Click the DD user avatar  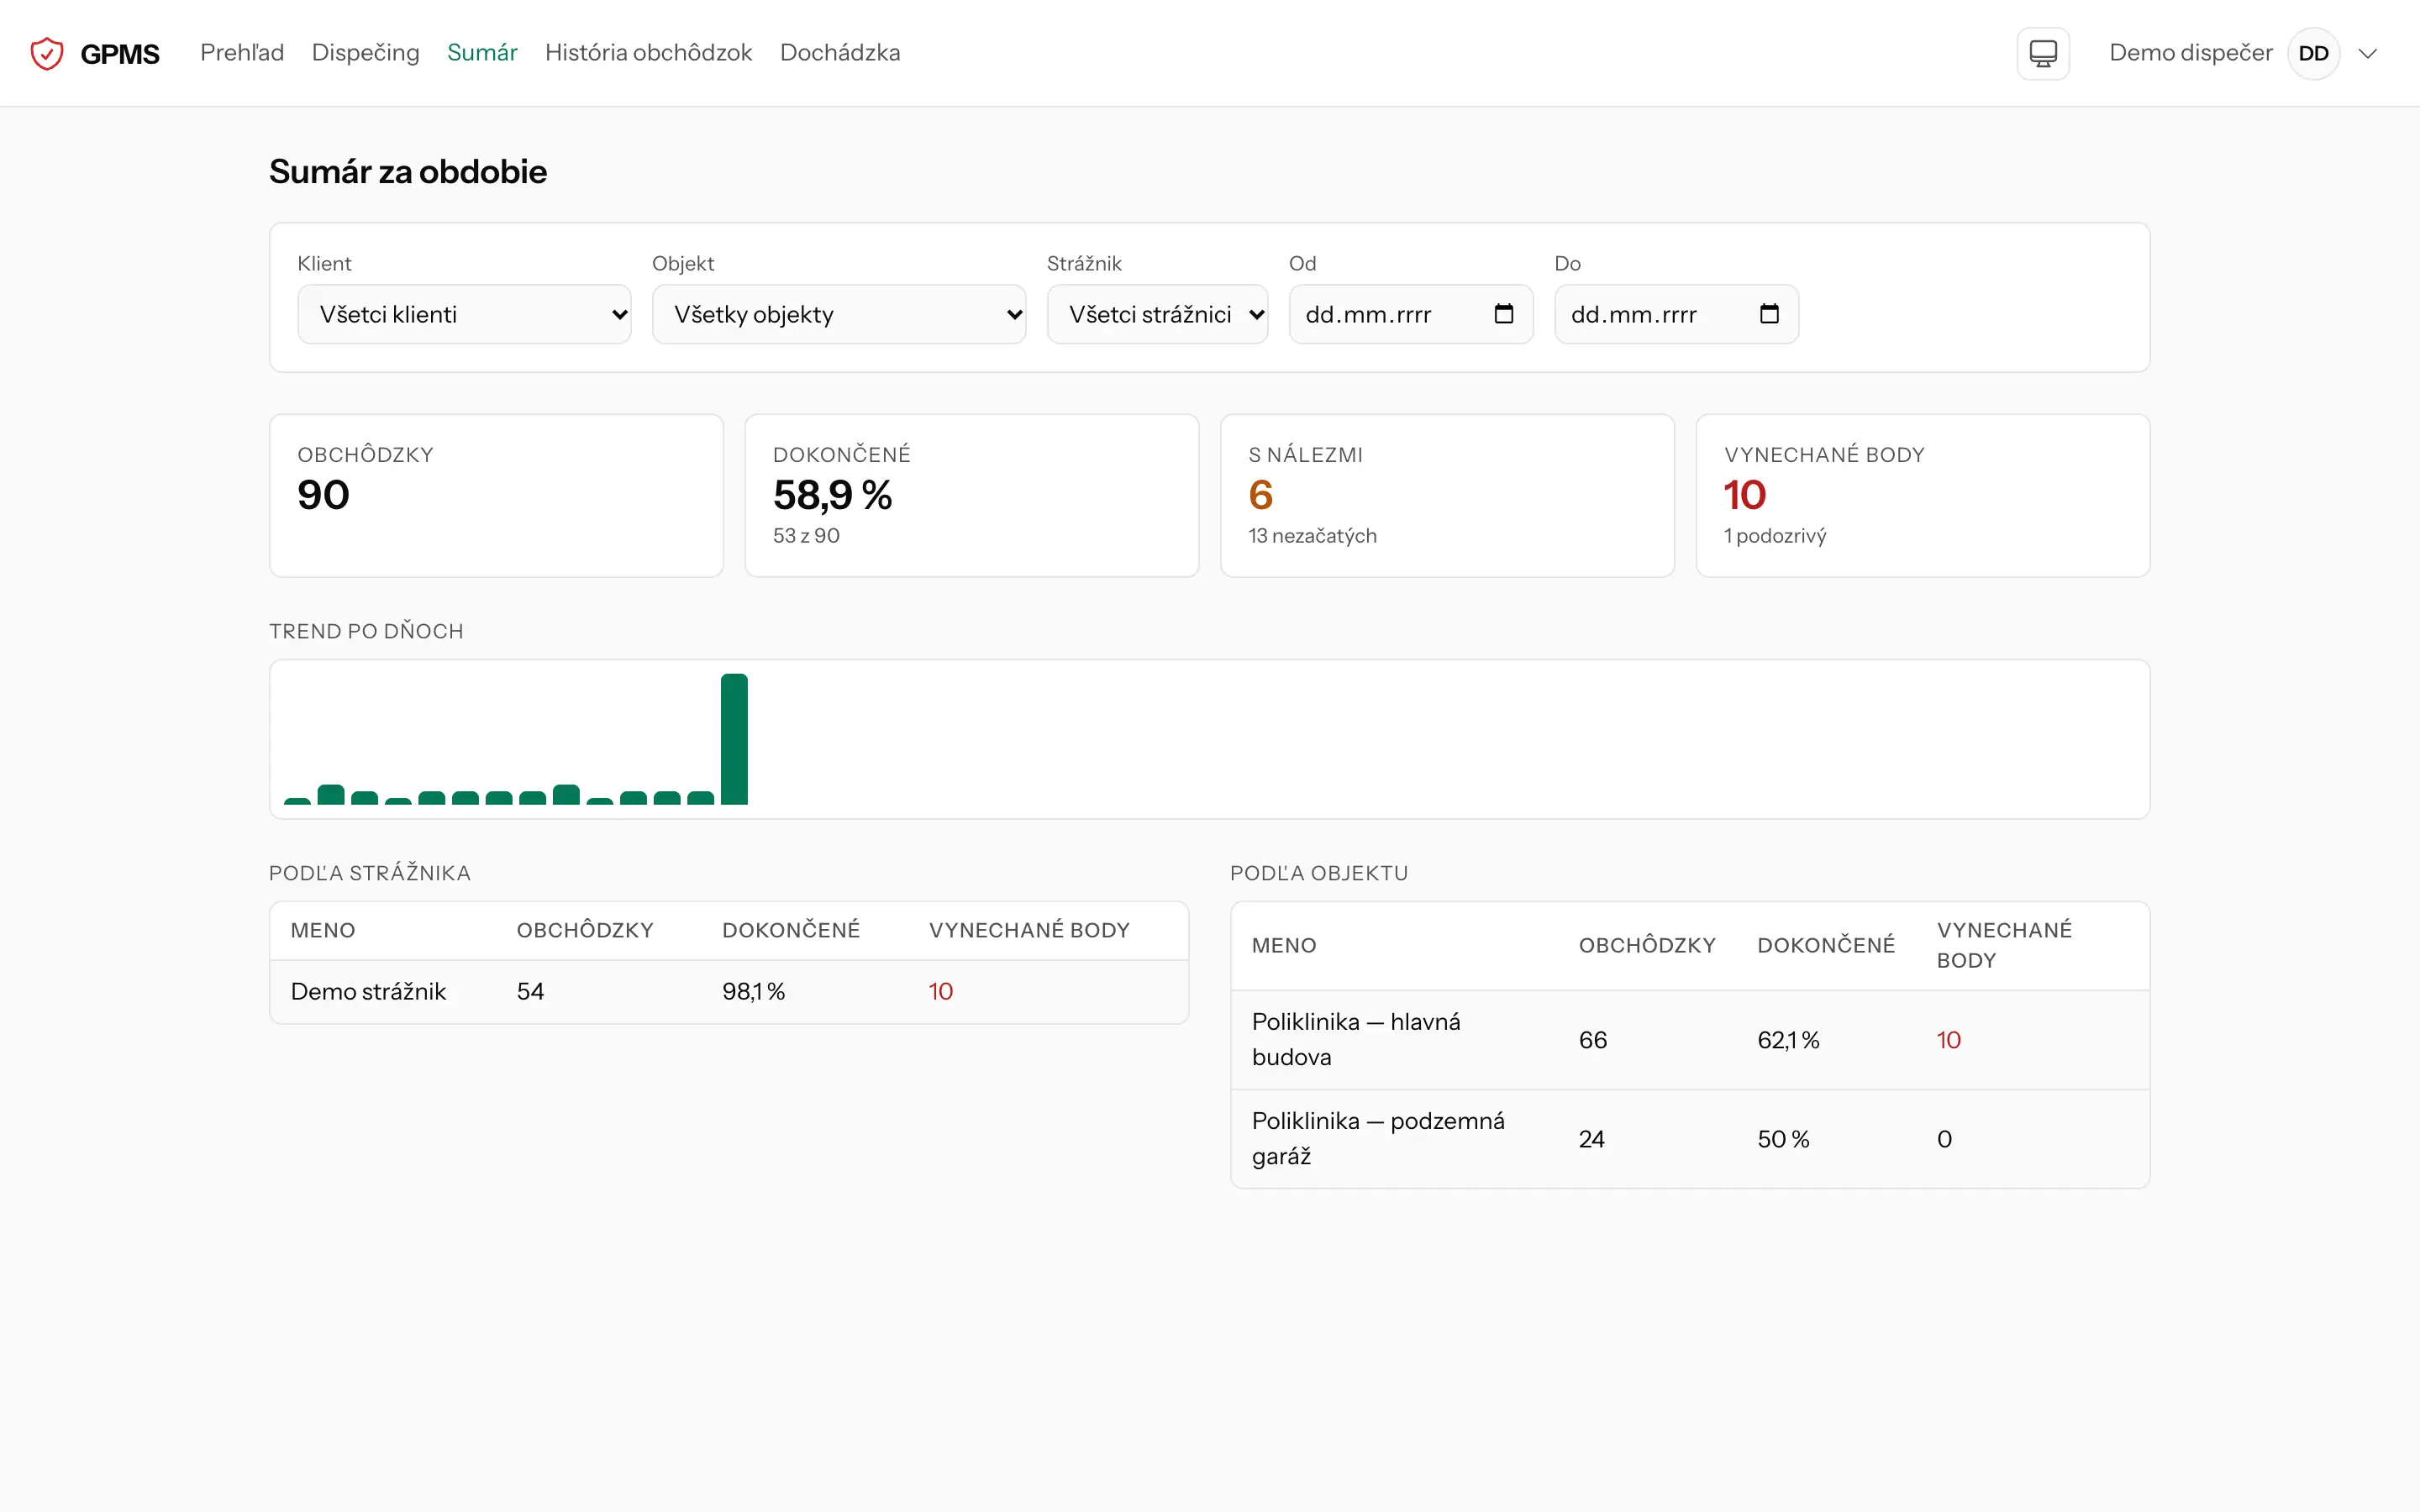point(2313,53)
